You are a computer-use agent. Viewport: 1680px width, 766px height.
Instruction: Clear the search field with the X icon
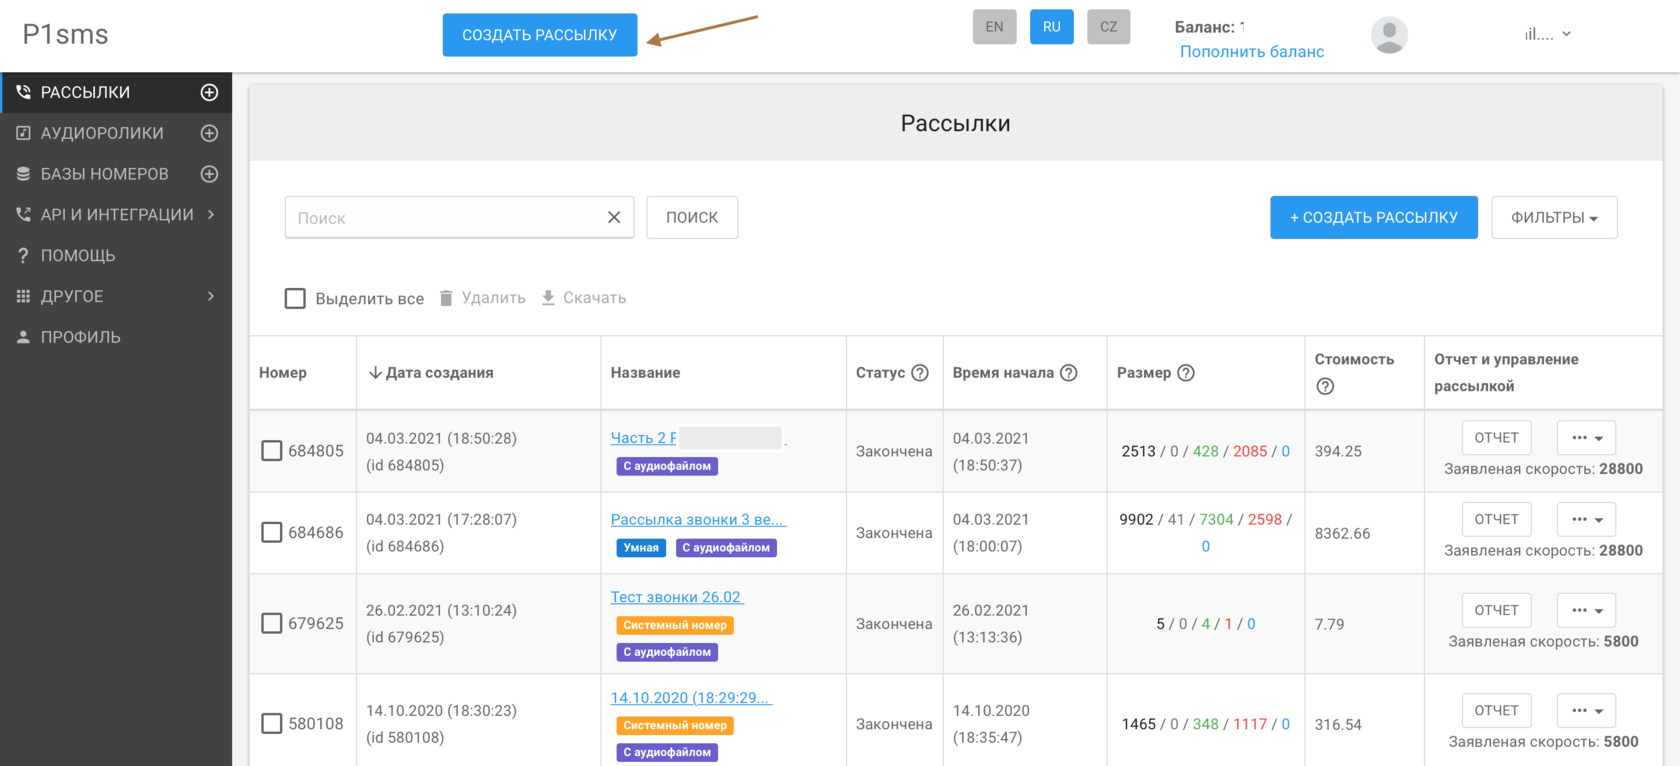pos(614,217)
